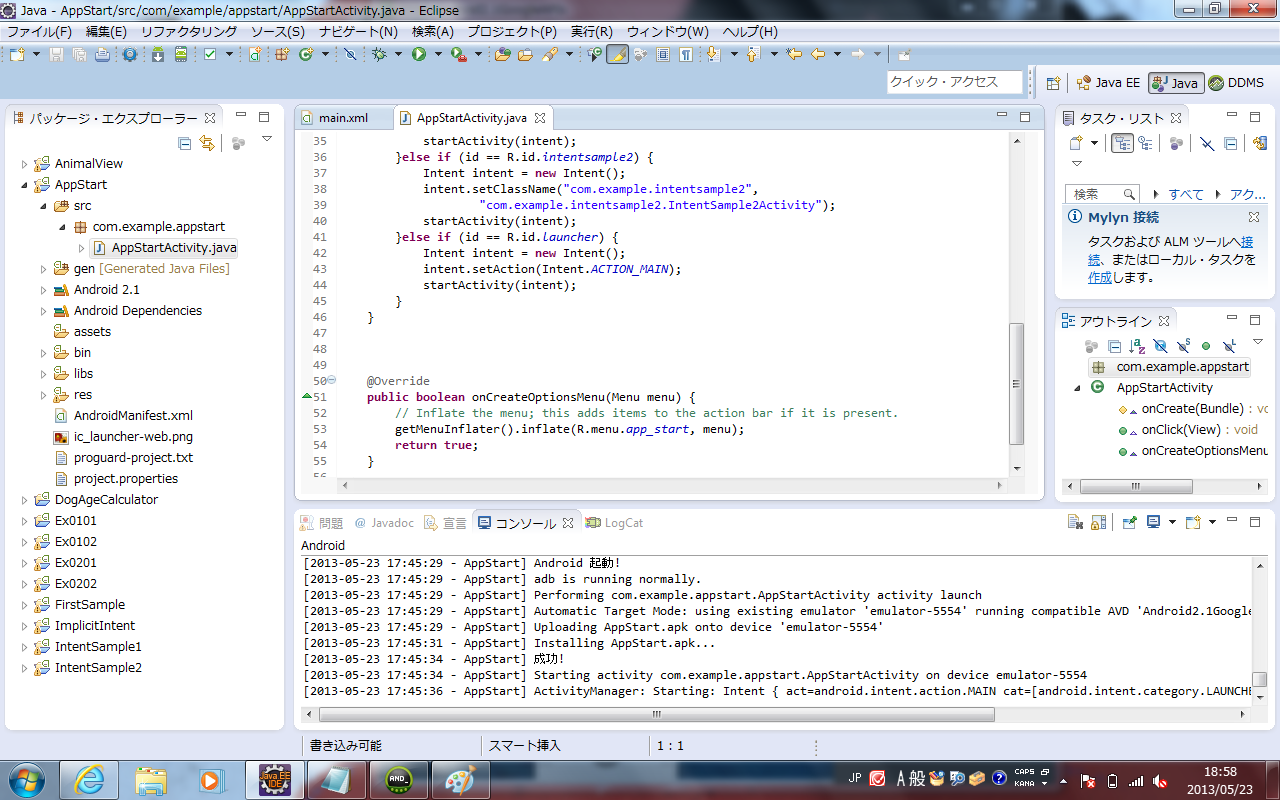Collapse the AppStart project tree
The height and width of the screenshot is (802, 1282).
tap(24, 185)
